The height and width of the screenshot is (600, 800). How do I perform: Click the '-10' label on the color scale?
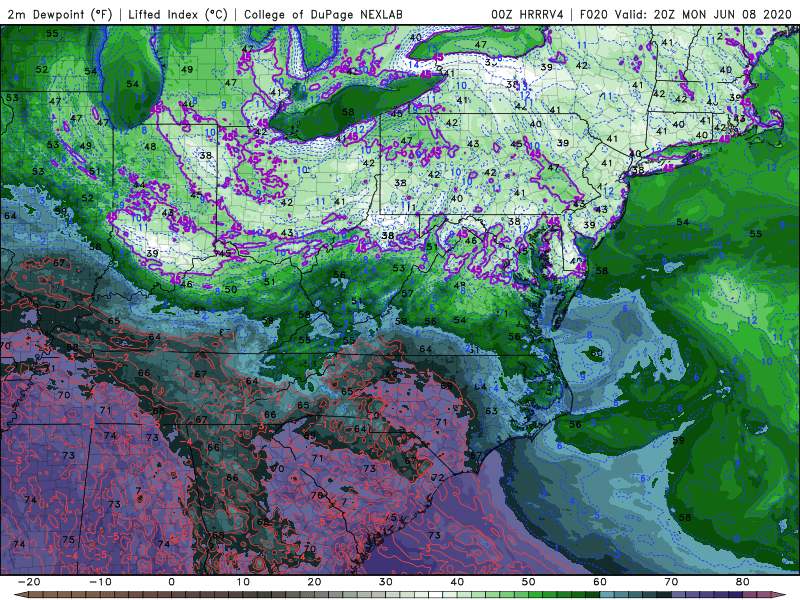(100, 582)
